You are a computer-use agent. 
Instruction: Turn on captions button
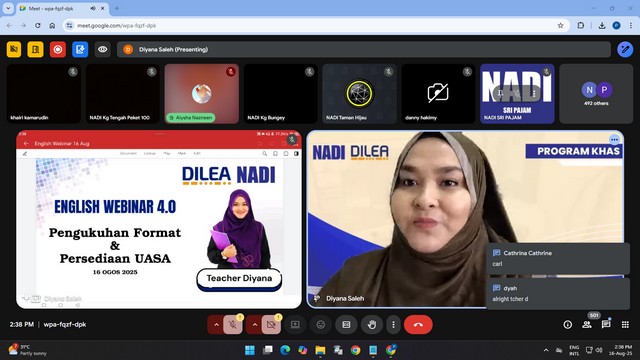346,324
